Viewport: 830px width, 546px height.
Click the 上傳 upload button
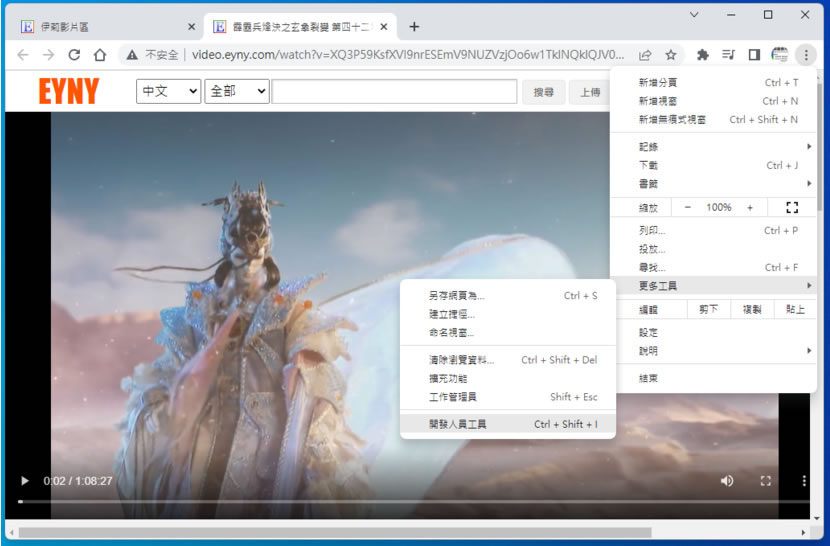pyautogui.click(x=589, y=92)
